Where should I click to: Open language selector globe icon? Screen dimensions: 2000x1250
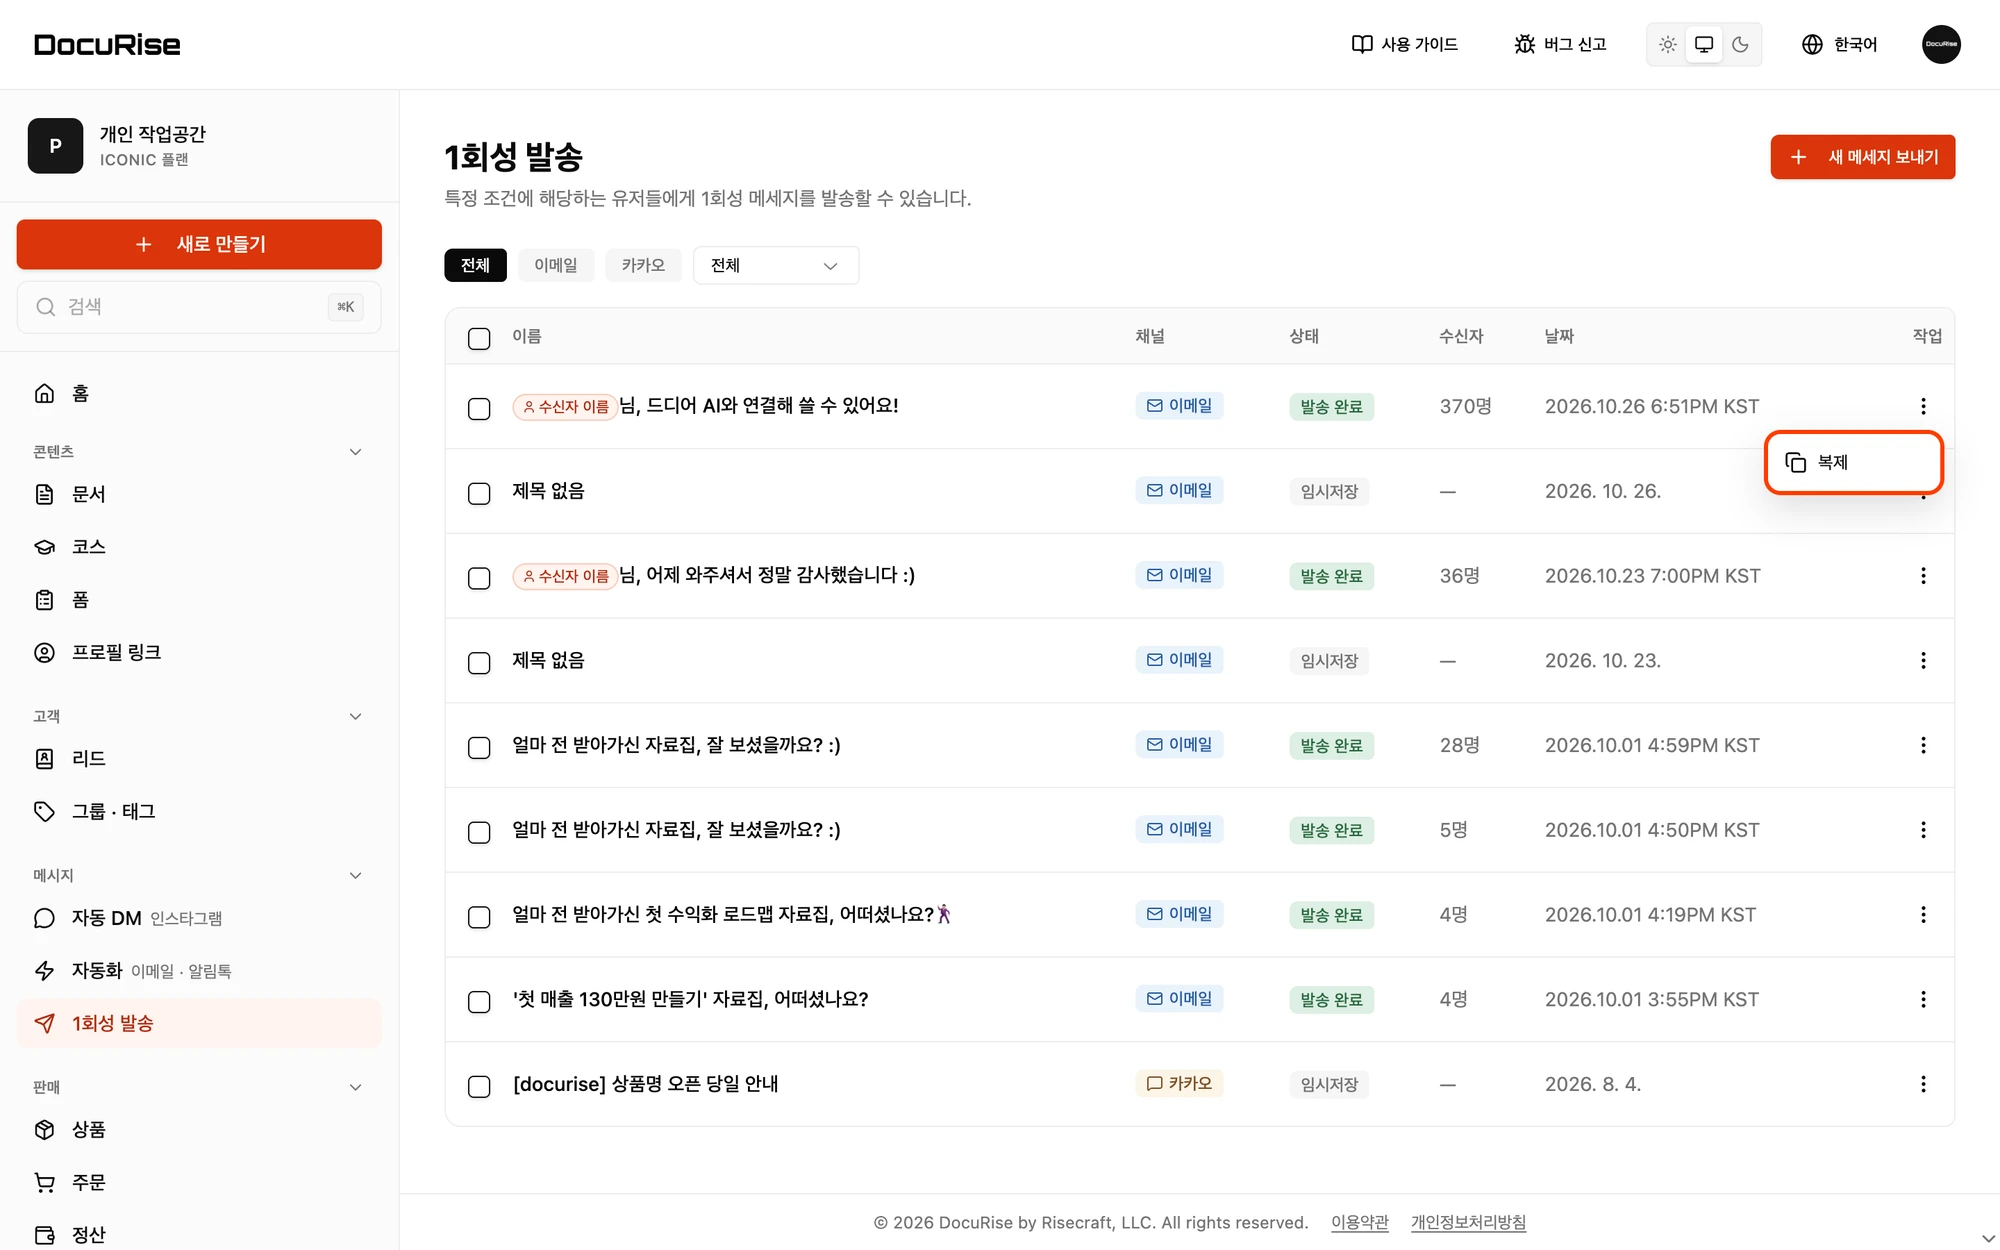1812,44
